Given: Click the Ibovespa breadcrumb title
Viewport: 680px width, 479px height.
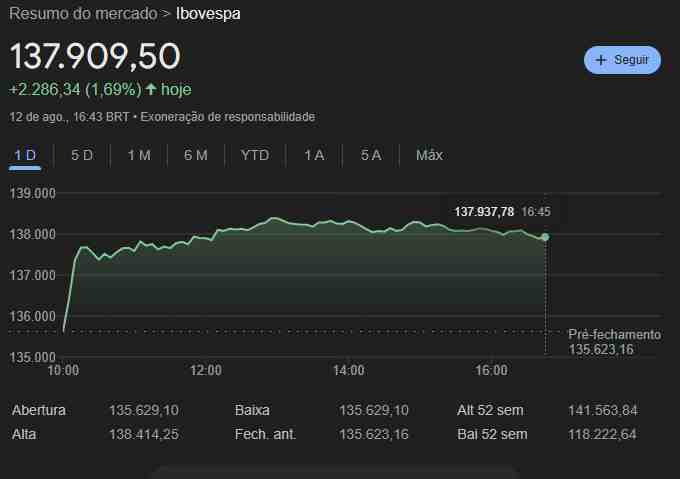Looking at the screenshot, I should [x=208, y=14].
